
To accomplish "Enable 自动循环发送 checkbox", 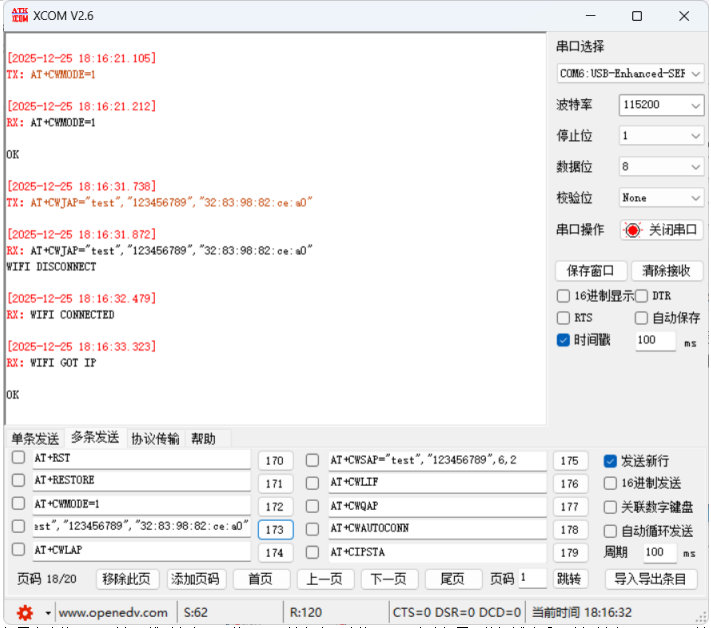I will [610, 531].
